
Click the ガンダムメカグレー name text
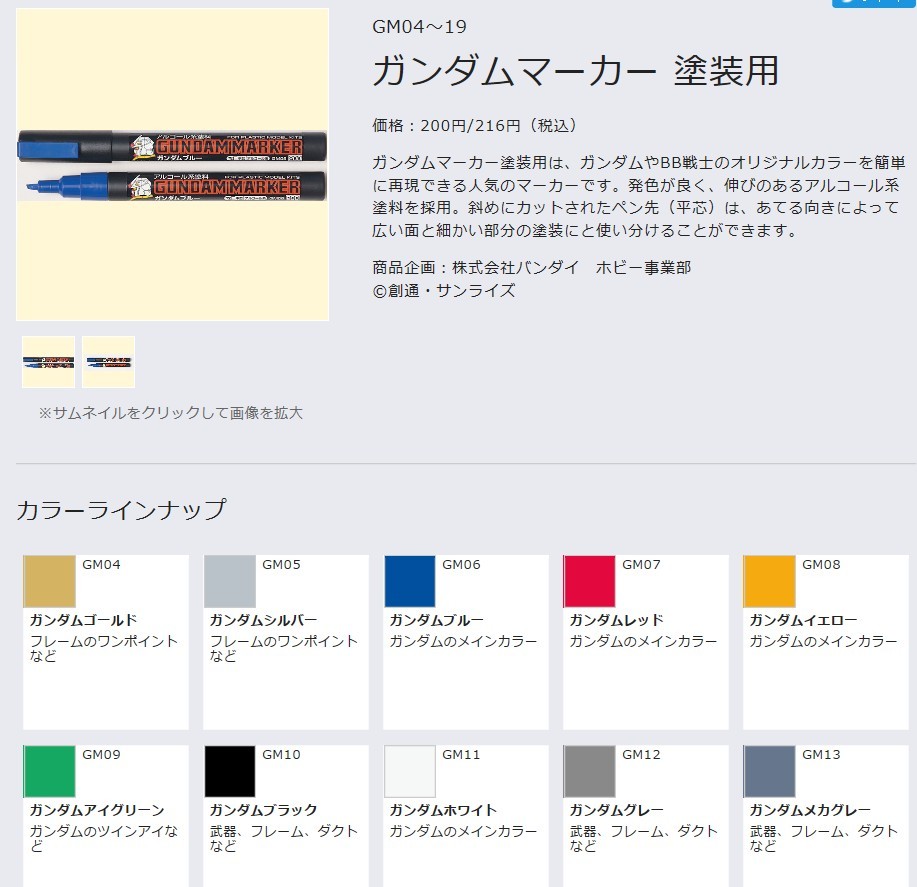[810, 810]
